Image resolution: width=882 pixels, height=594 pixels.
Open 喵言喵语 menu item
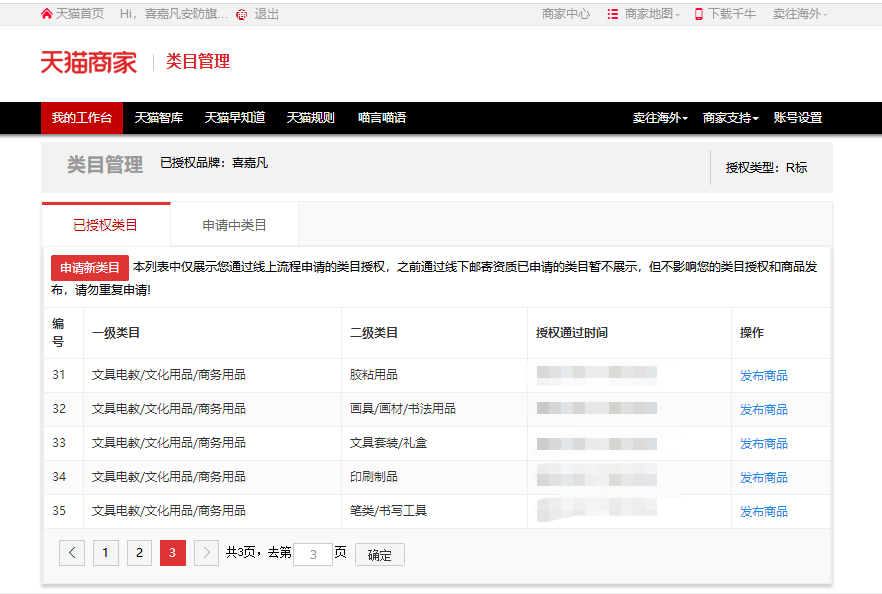tap(382, 118)
